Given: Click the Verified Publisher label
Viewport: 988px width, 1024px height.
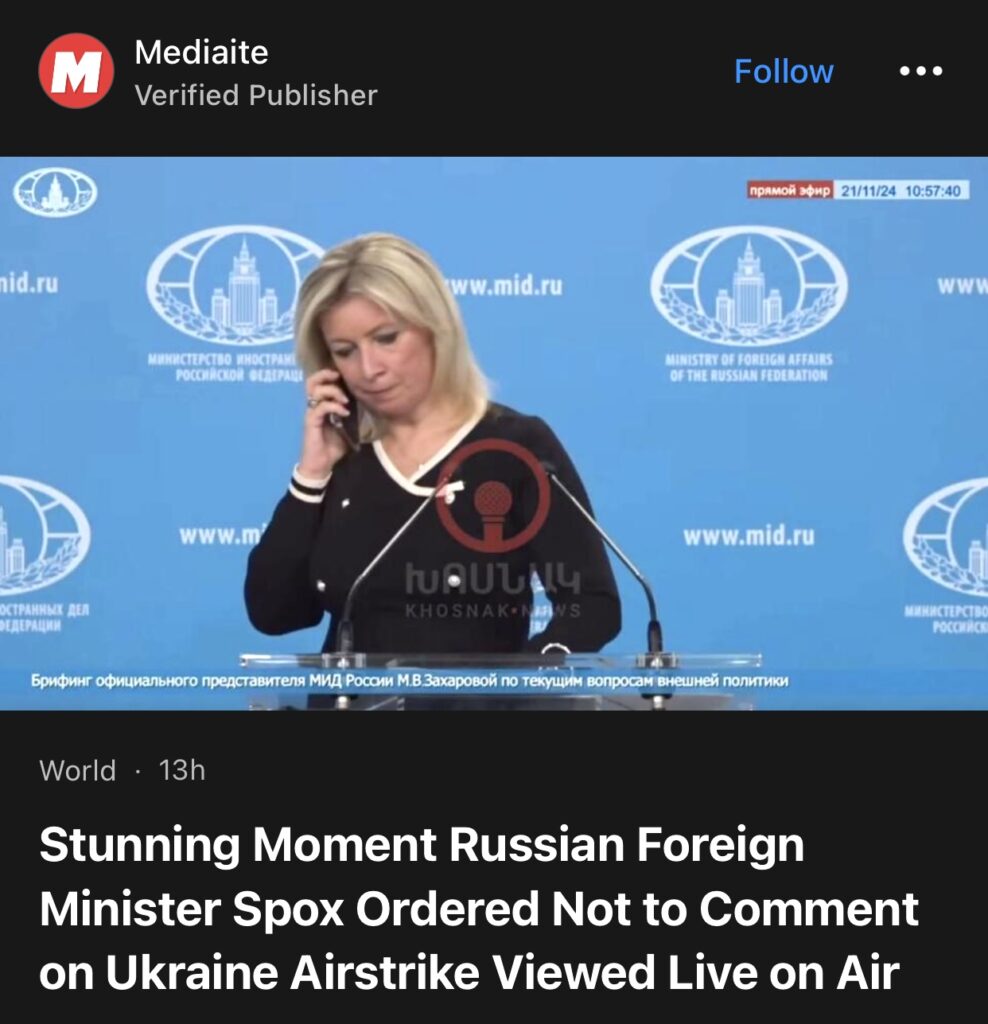Looking at the screenshot, I should point(256,95).
